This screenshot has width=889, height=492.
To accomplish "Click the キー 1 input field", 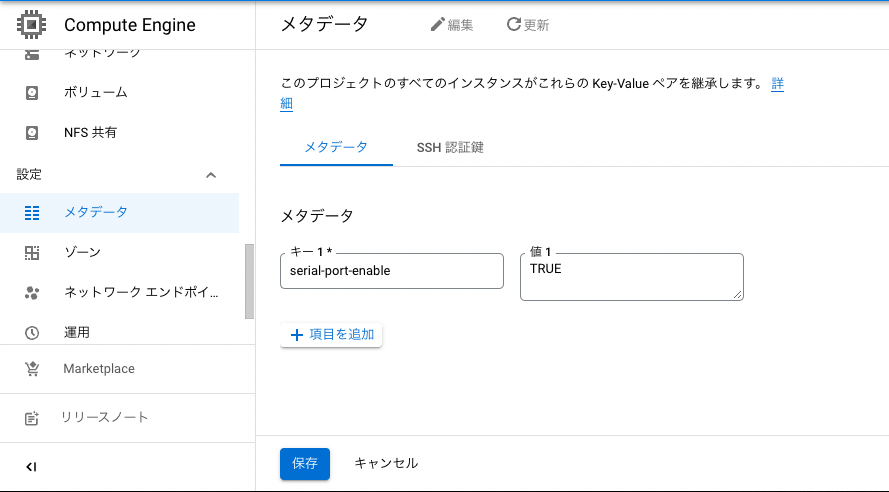I will coord(392,271).
